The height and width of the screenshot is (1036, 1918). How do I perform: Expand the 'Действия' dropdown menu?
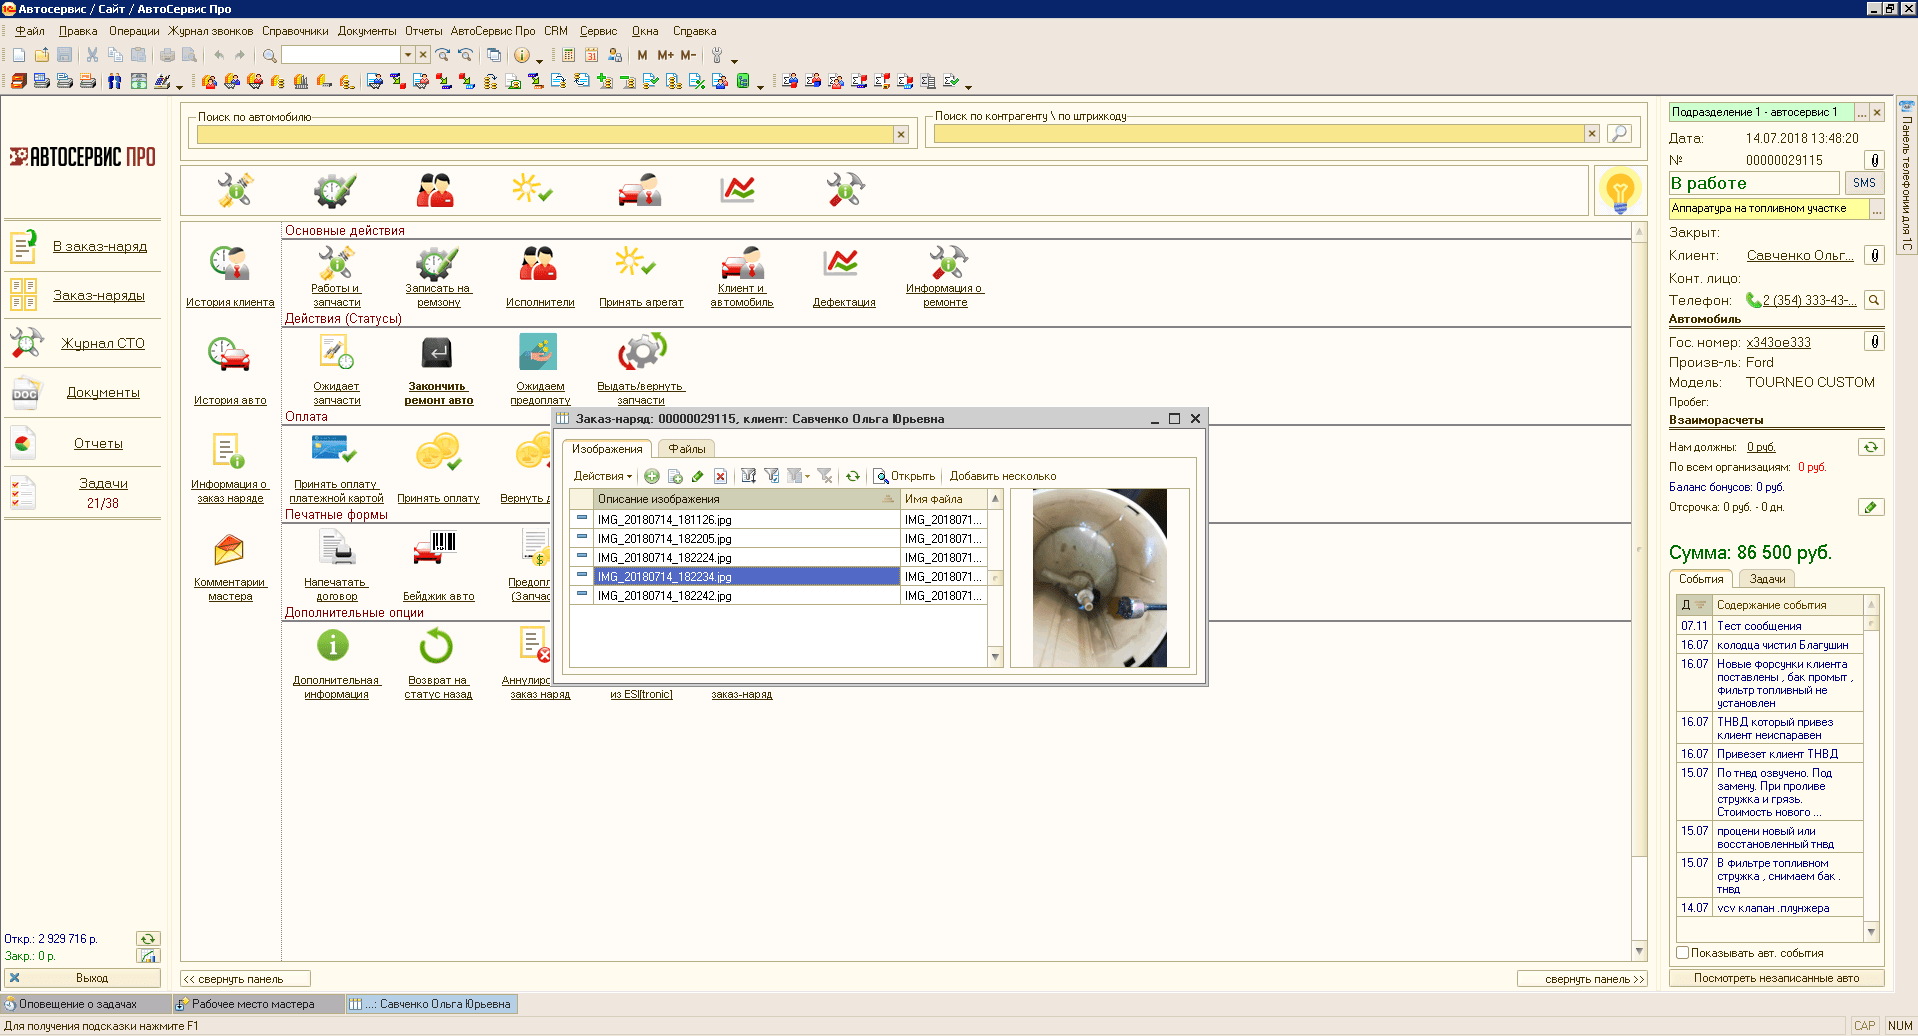(602, 477)
